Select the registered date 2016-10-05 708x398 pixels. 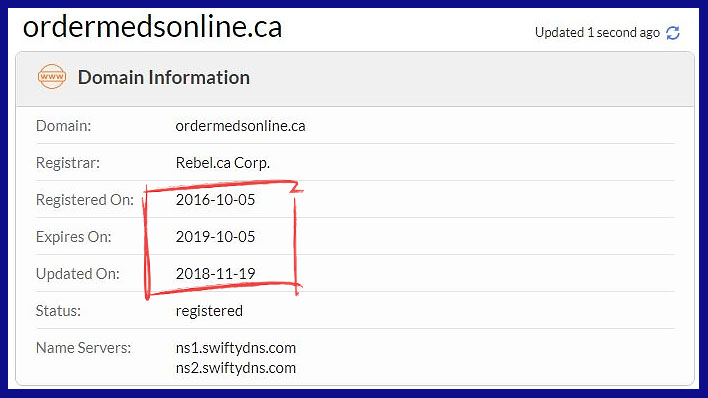(x=215, y=200)
